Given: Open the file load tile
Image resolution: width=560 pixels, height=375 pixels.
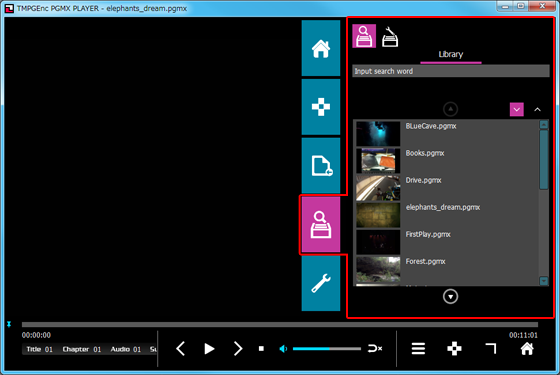Looking at the screenshot, I should tap(321, 166).
